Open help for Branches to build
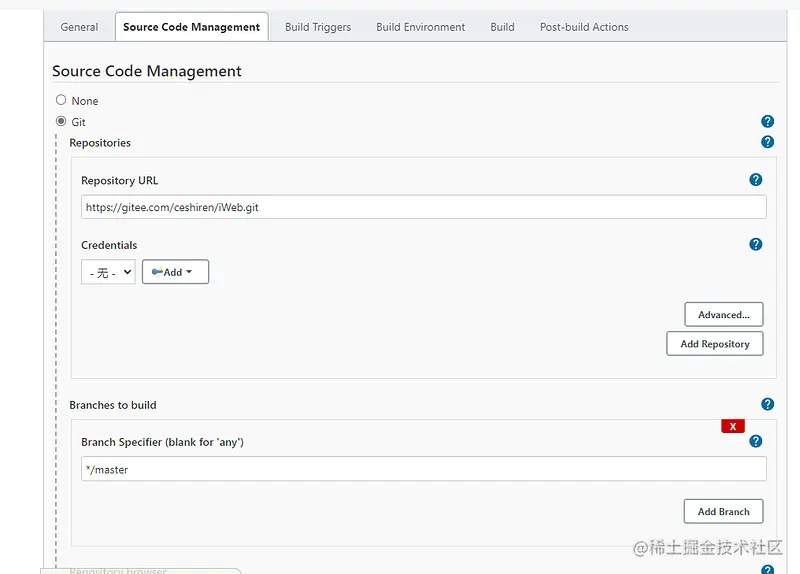Viewport: 800px width, 574px height. point(767,404)
